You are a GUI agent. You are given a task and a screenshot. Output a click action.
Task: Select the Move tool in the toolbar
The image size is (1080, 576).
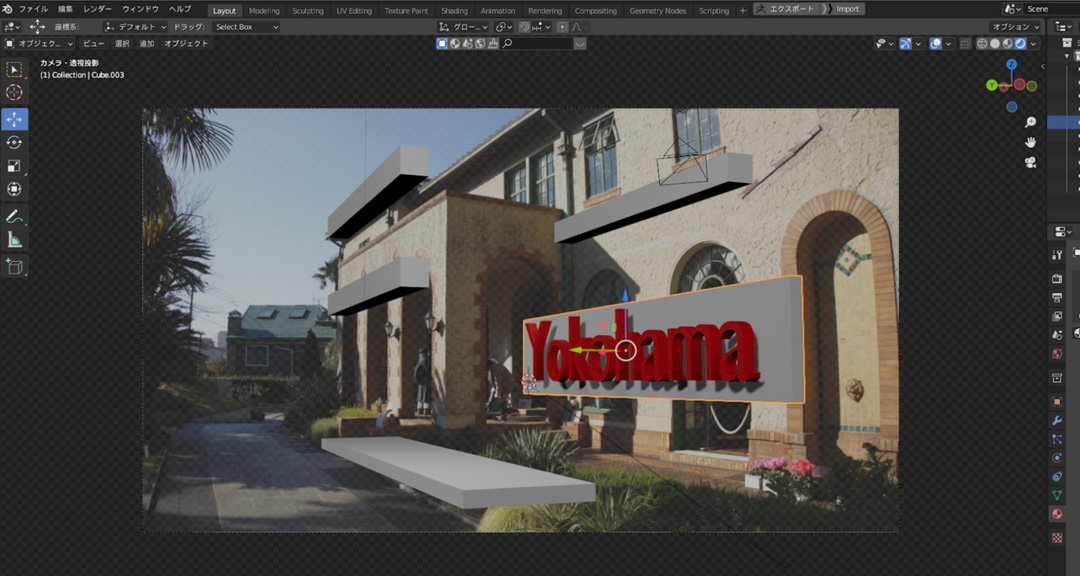(x=14, y=119)
